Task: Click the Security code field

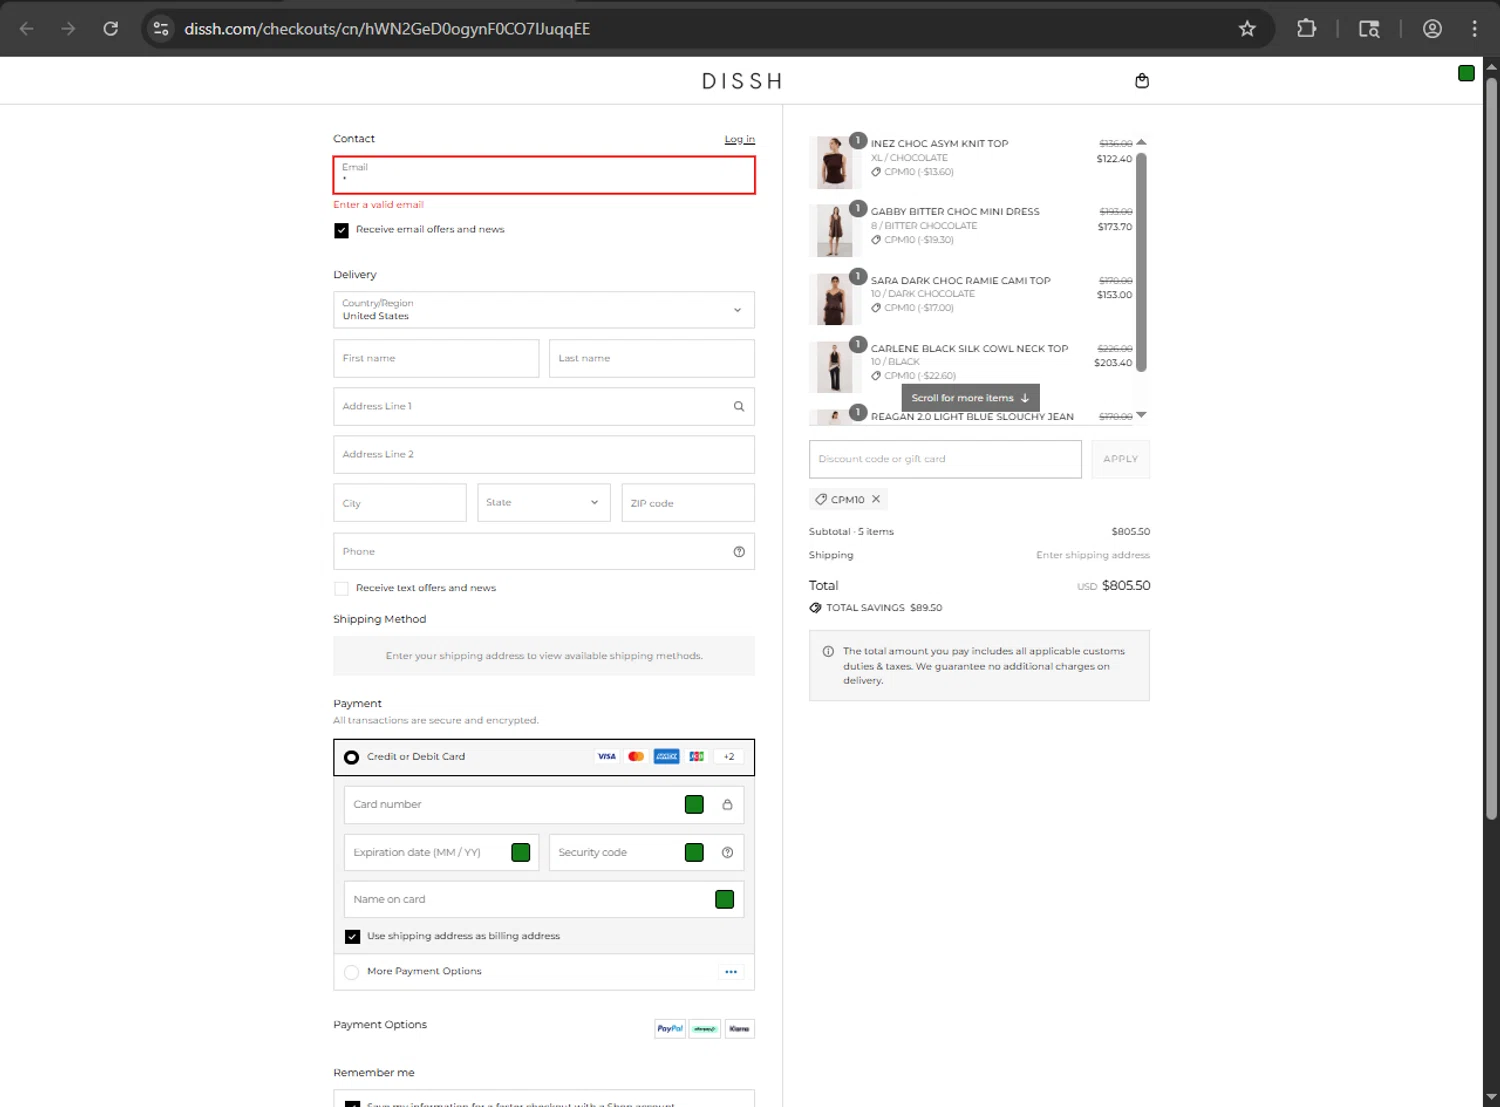Action: click(x=646, y=852)
